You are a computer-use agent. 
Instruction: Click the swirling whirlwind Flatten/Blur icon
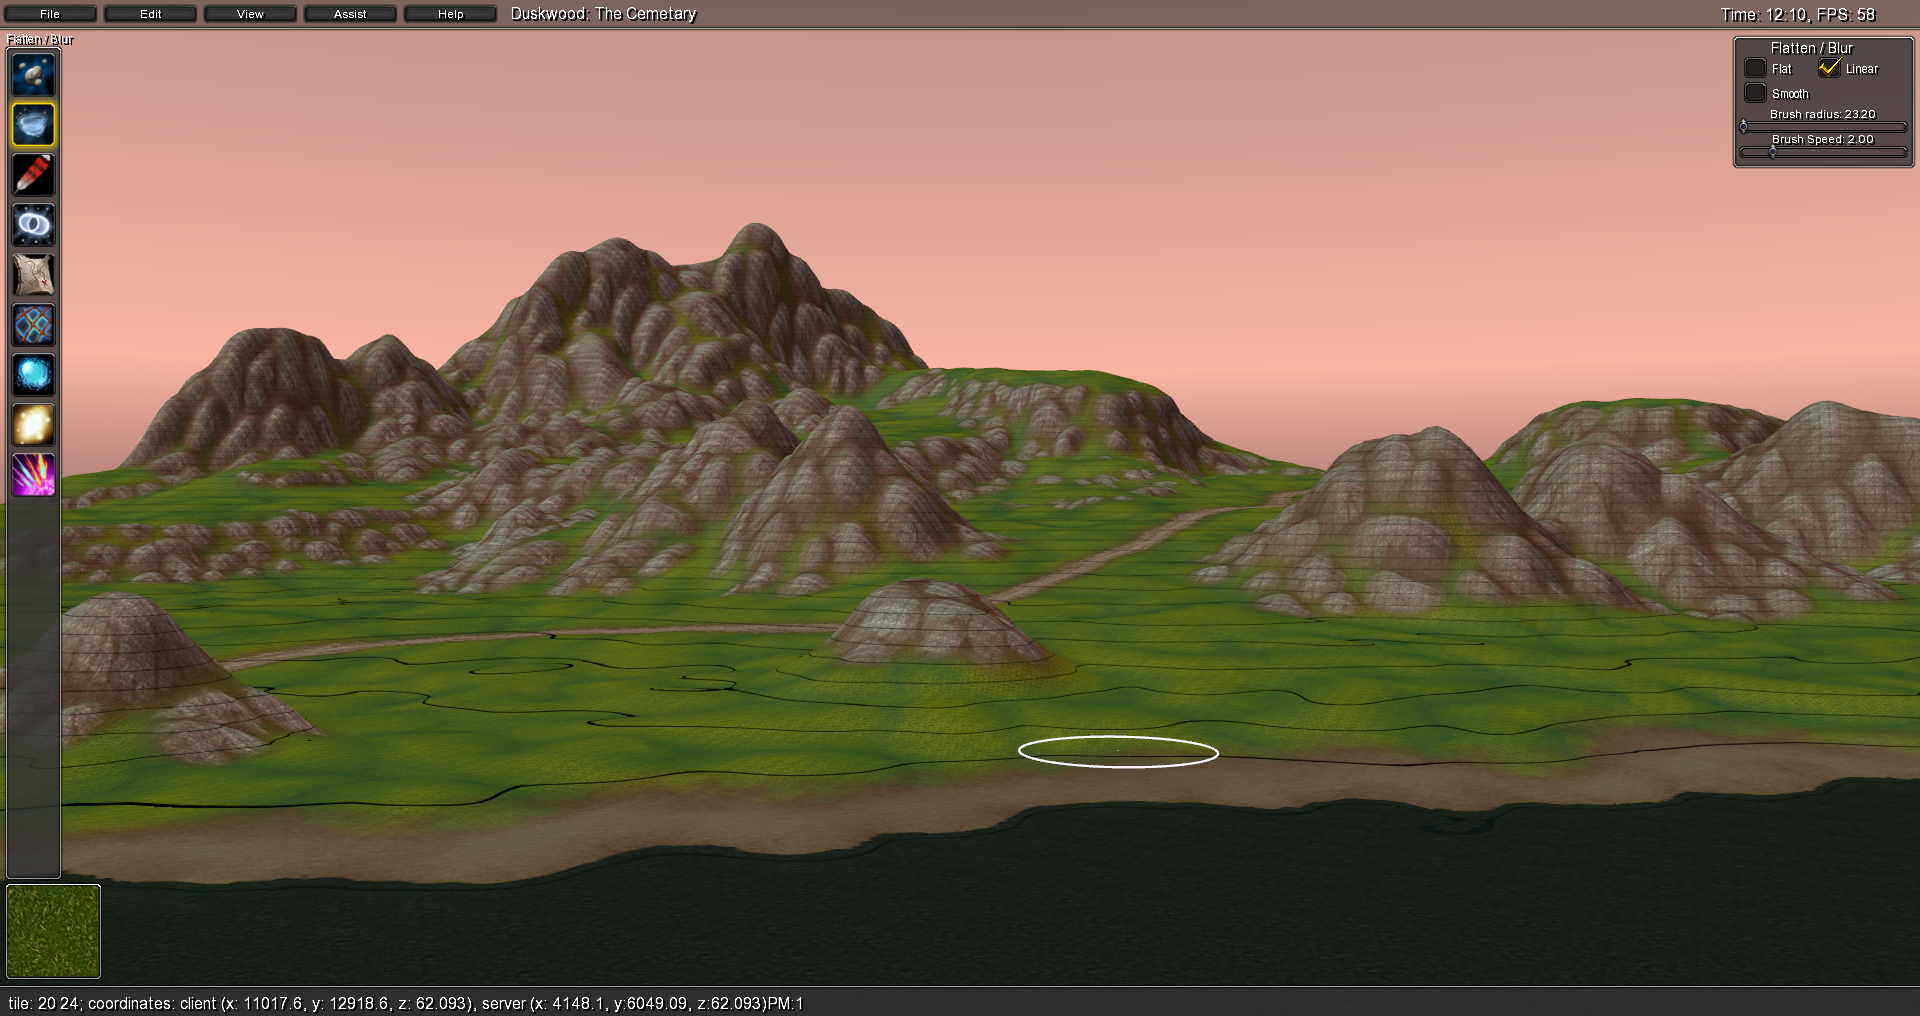tap(33, 125)
